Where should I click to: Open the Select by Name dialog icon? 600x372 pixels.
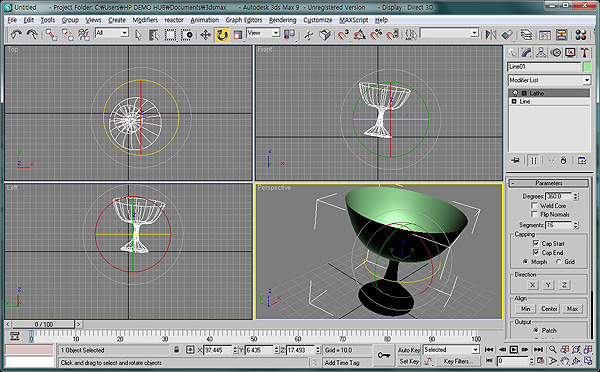[x=154, y=35]
